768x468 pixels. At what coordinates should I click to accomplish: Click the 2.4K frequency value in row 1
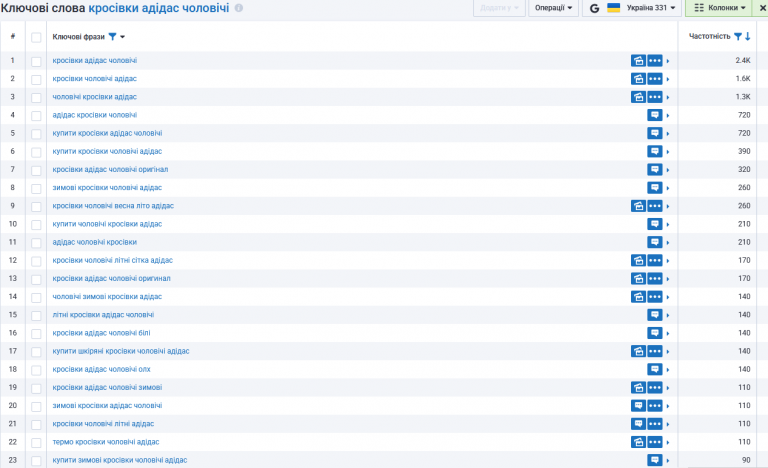[x=743, y=60]
